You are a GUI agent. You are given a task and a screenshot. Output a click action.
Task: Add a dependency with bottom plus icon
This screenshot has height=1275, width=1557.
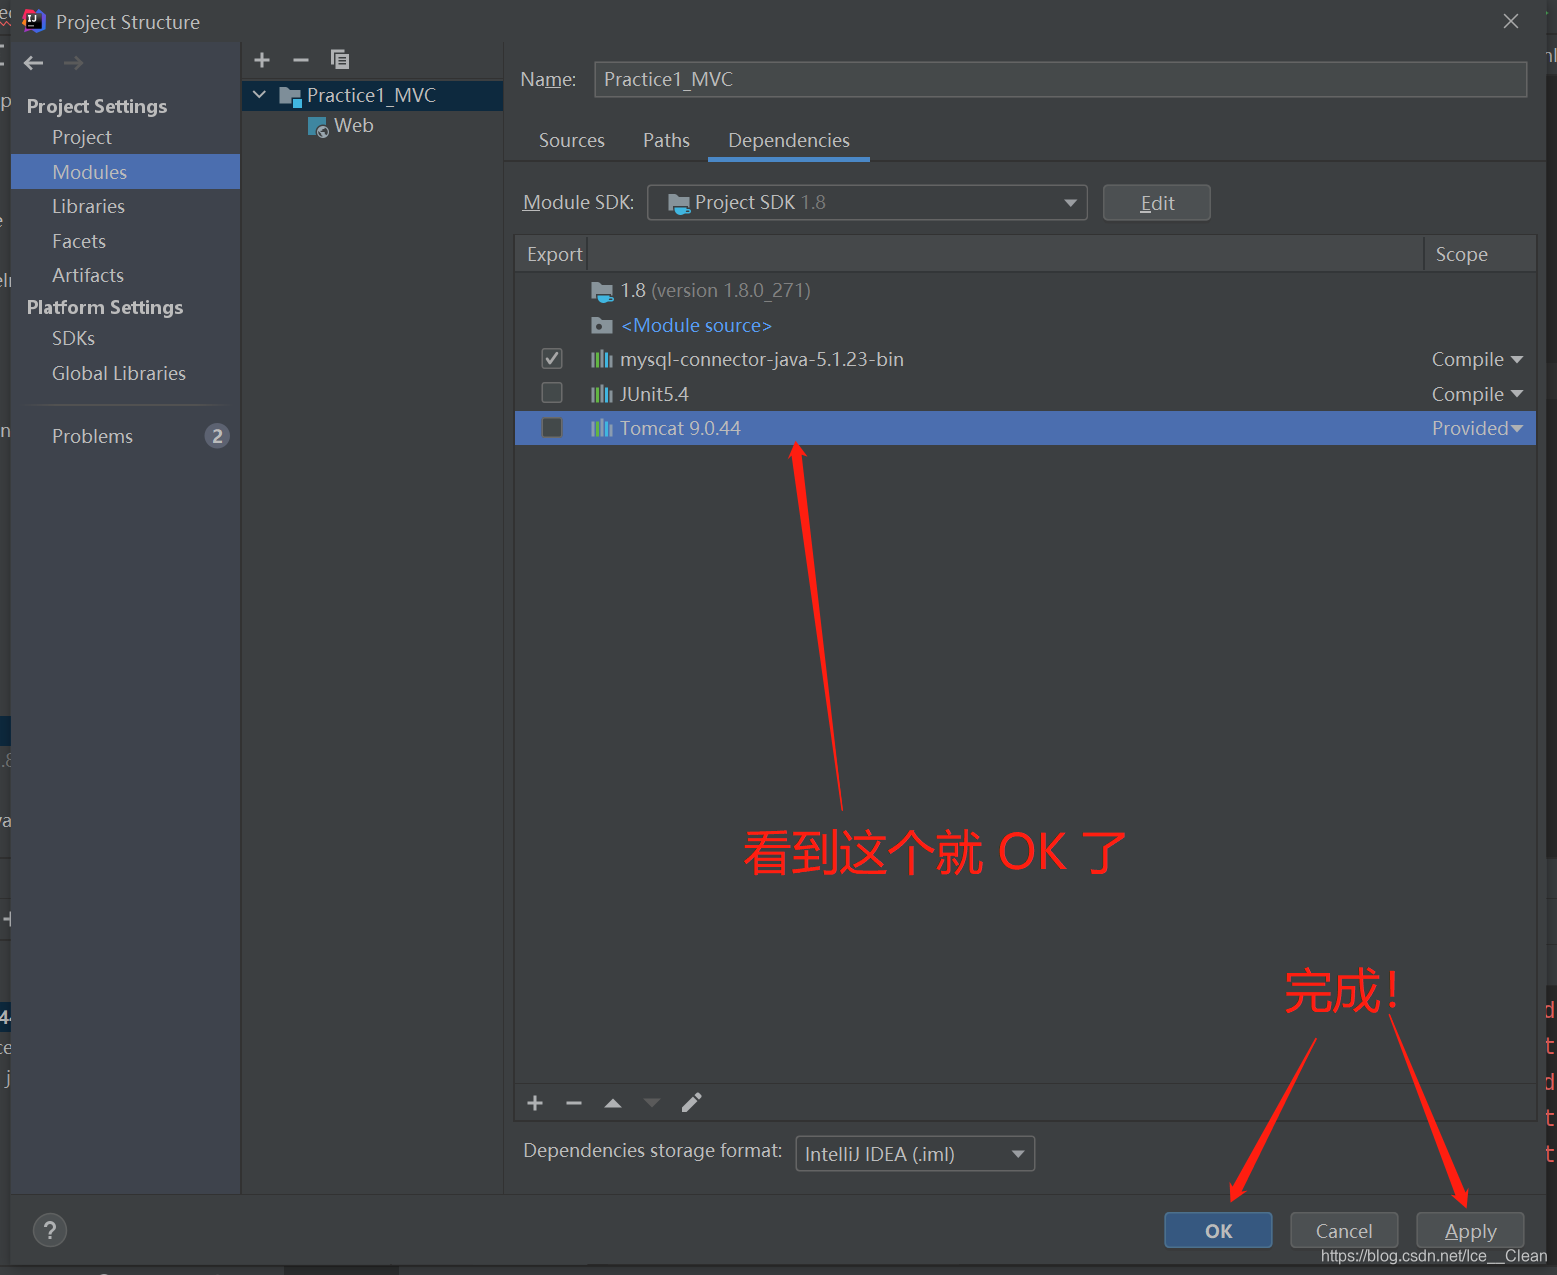tap(535, 1103)
